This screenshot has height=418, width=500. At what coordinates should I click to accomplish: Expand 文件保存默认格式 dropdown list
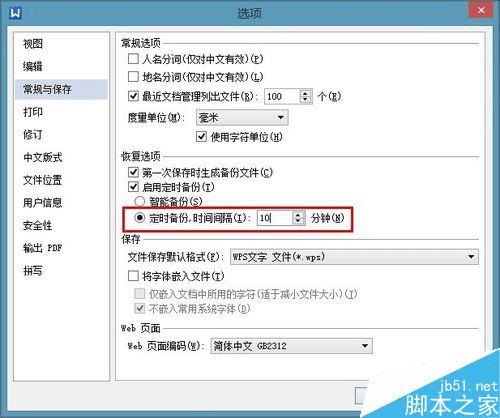click(354, 257)
